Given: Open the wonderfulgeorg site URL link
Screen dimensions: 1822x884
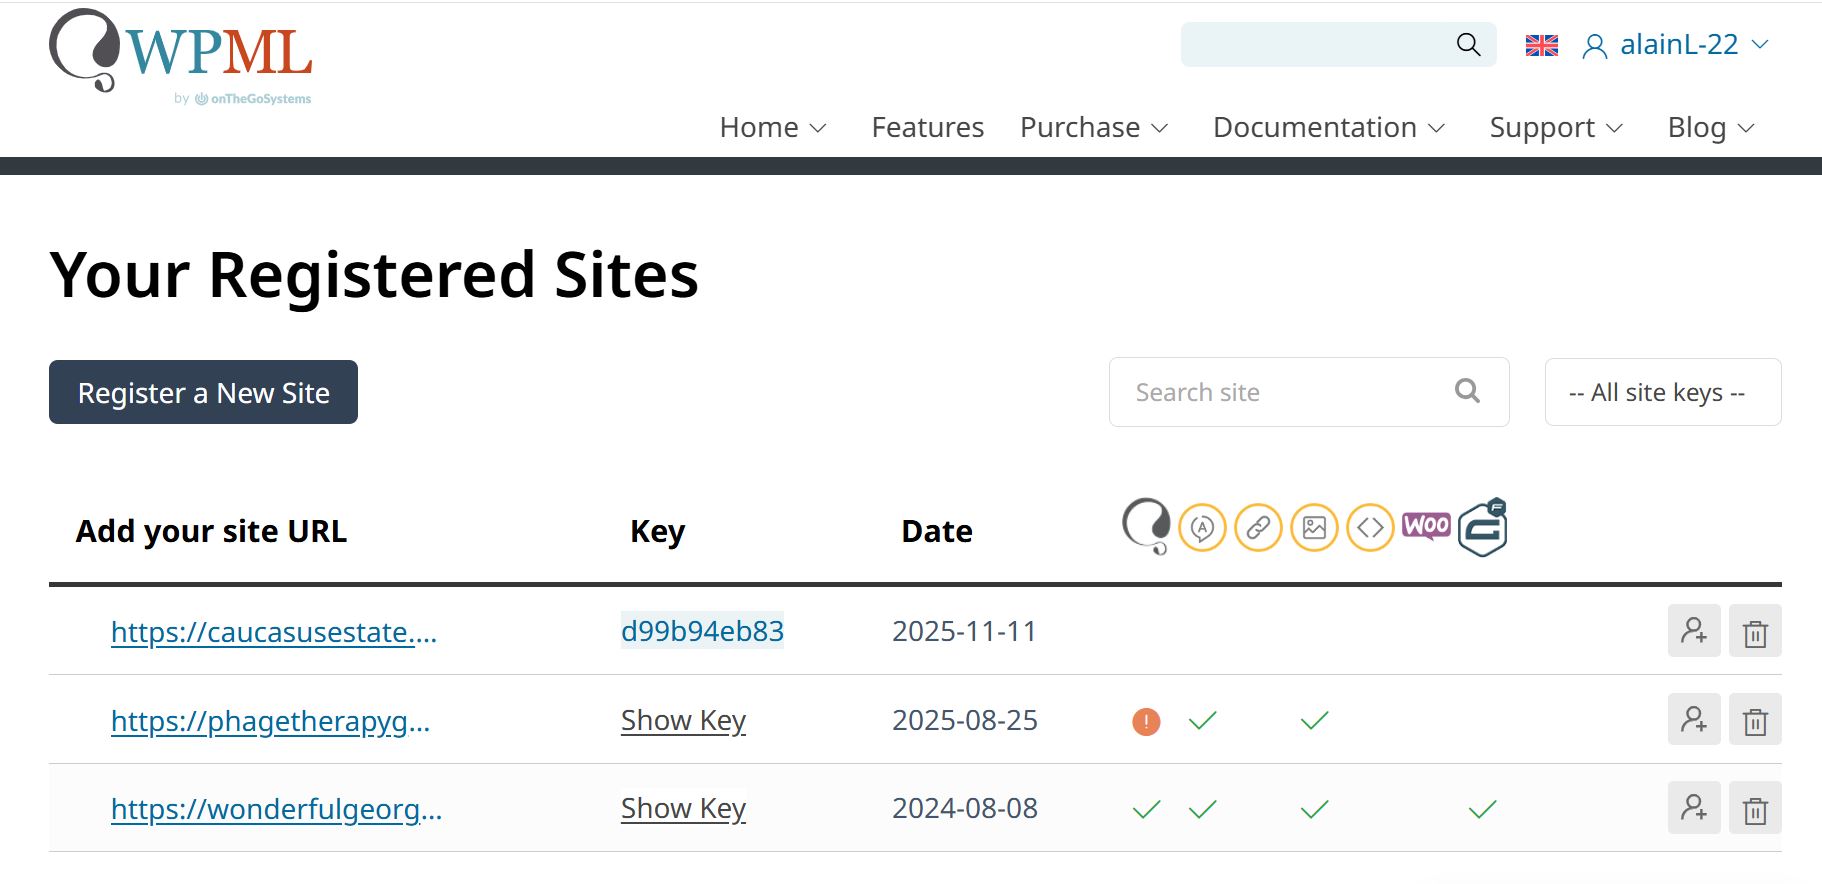Looking at the screenshot, I should coord(276,809).
